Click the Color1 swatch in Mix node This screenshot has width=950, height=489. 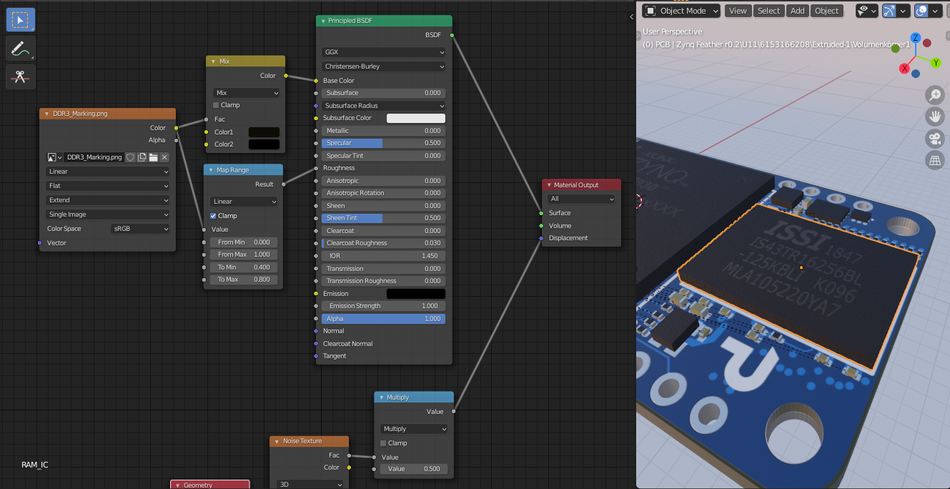[x=264, y=132]
